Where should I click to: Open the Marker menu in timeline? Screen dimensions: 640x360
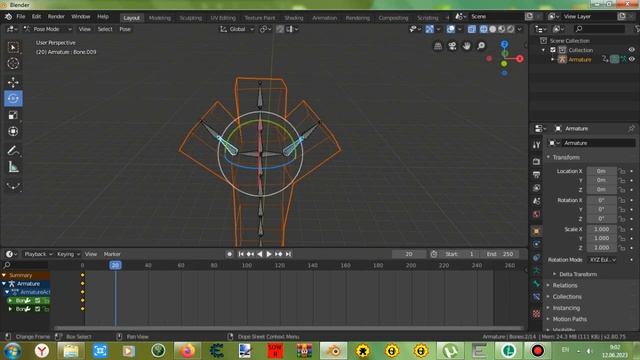tap(112, 254)
